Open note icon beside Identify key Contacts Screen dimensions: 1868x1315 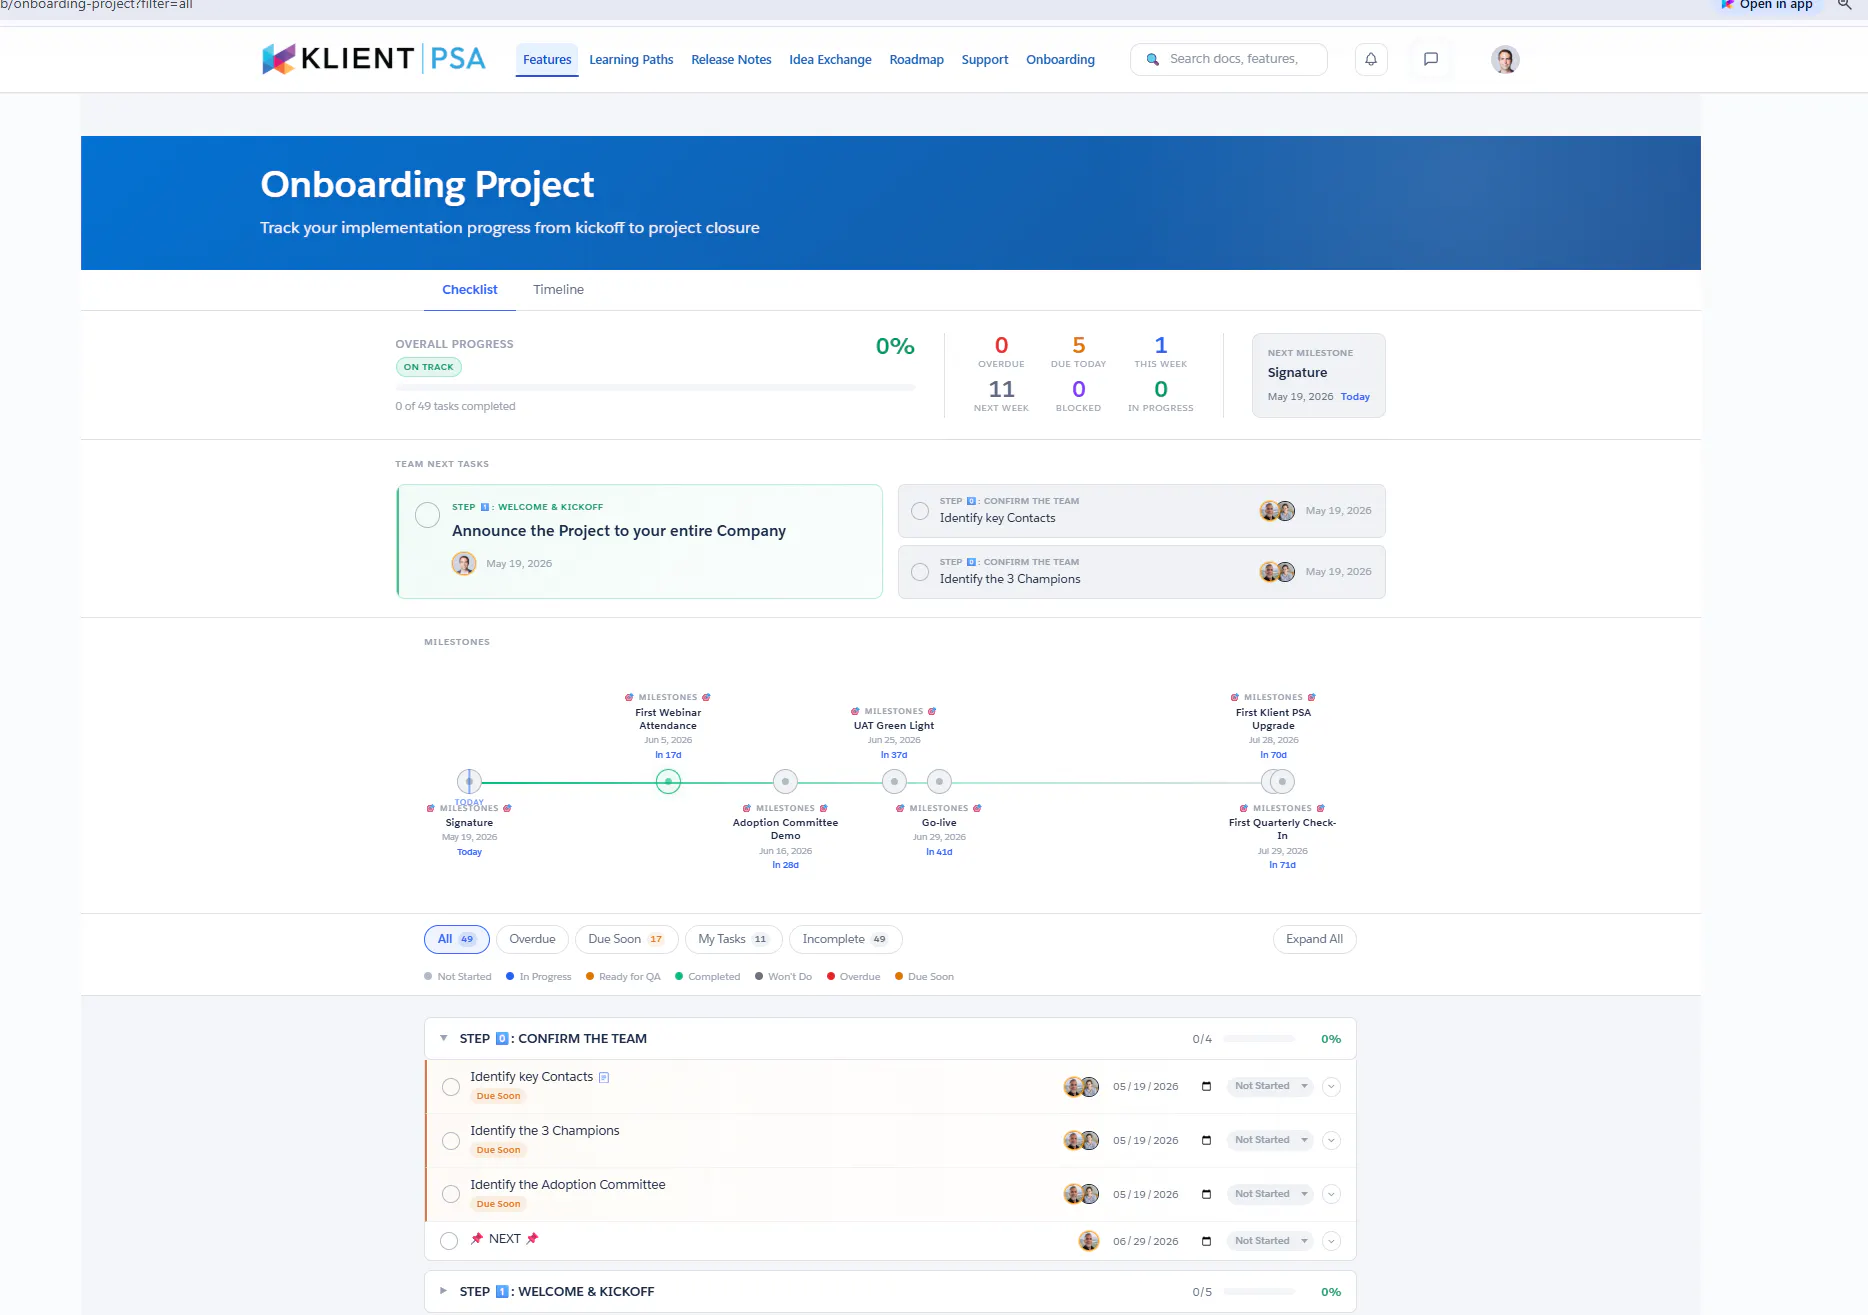pyautogui.click(x=603, y=1077)
